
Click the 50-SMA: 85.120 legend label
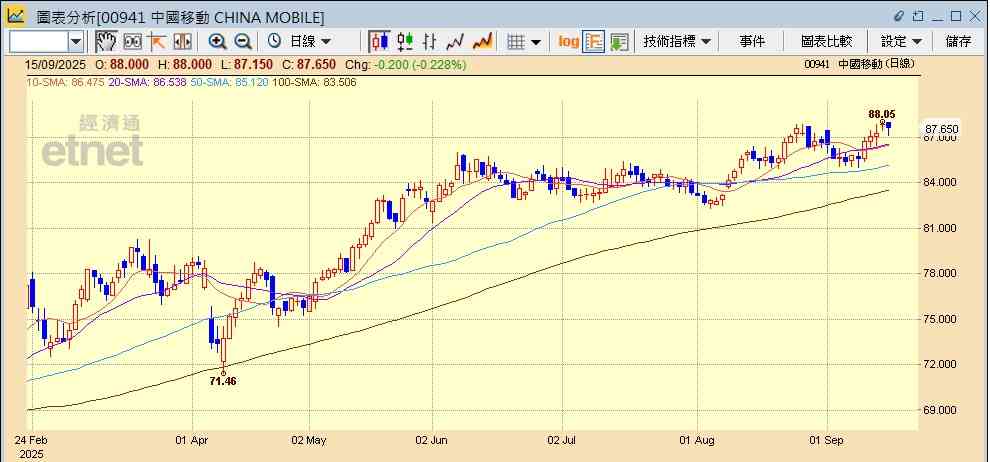[x=229, y=82]
